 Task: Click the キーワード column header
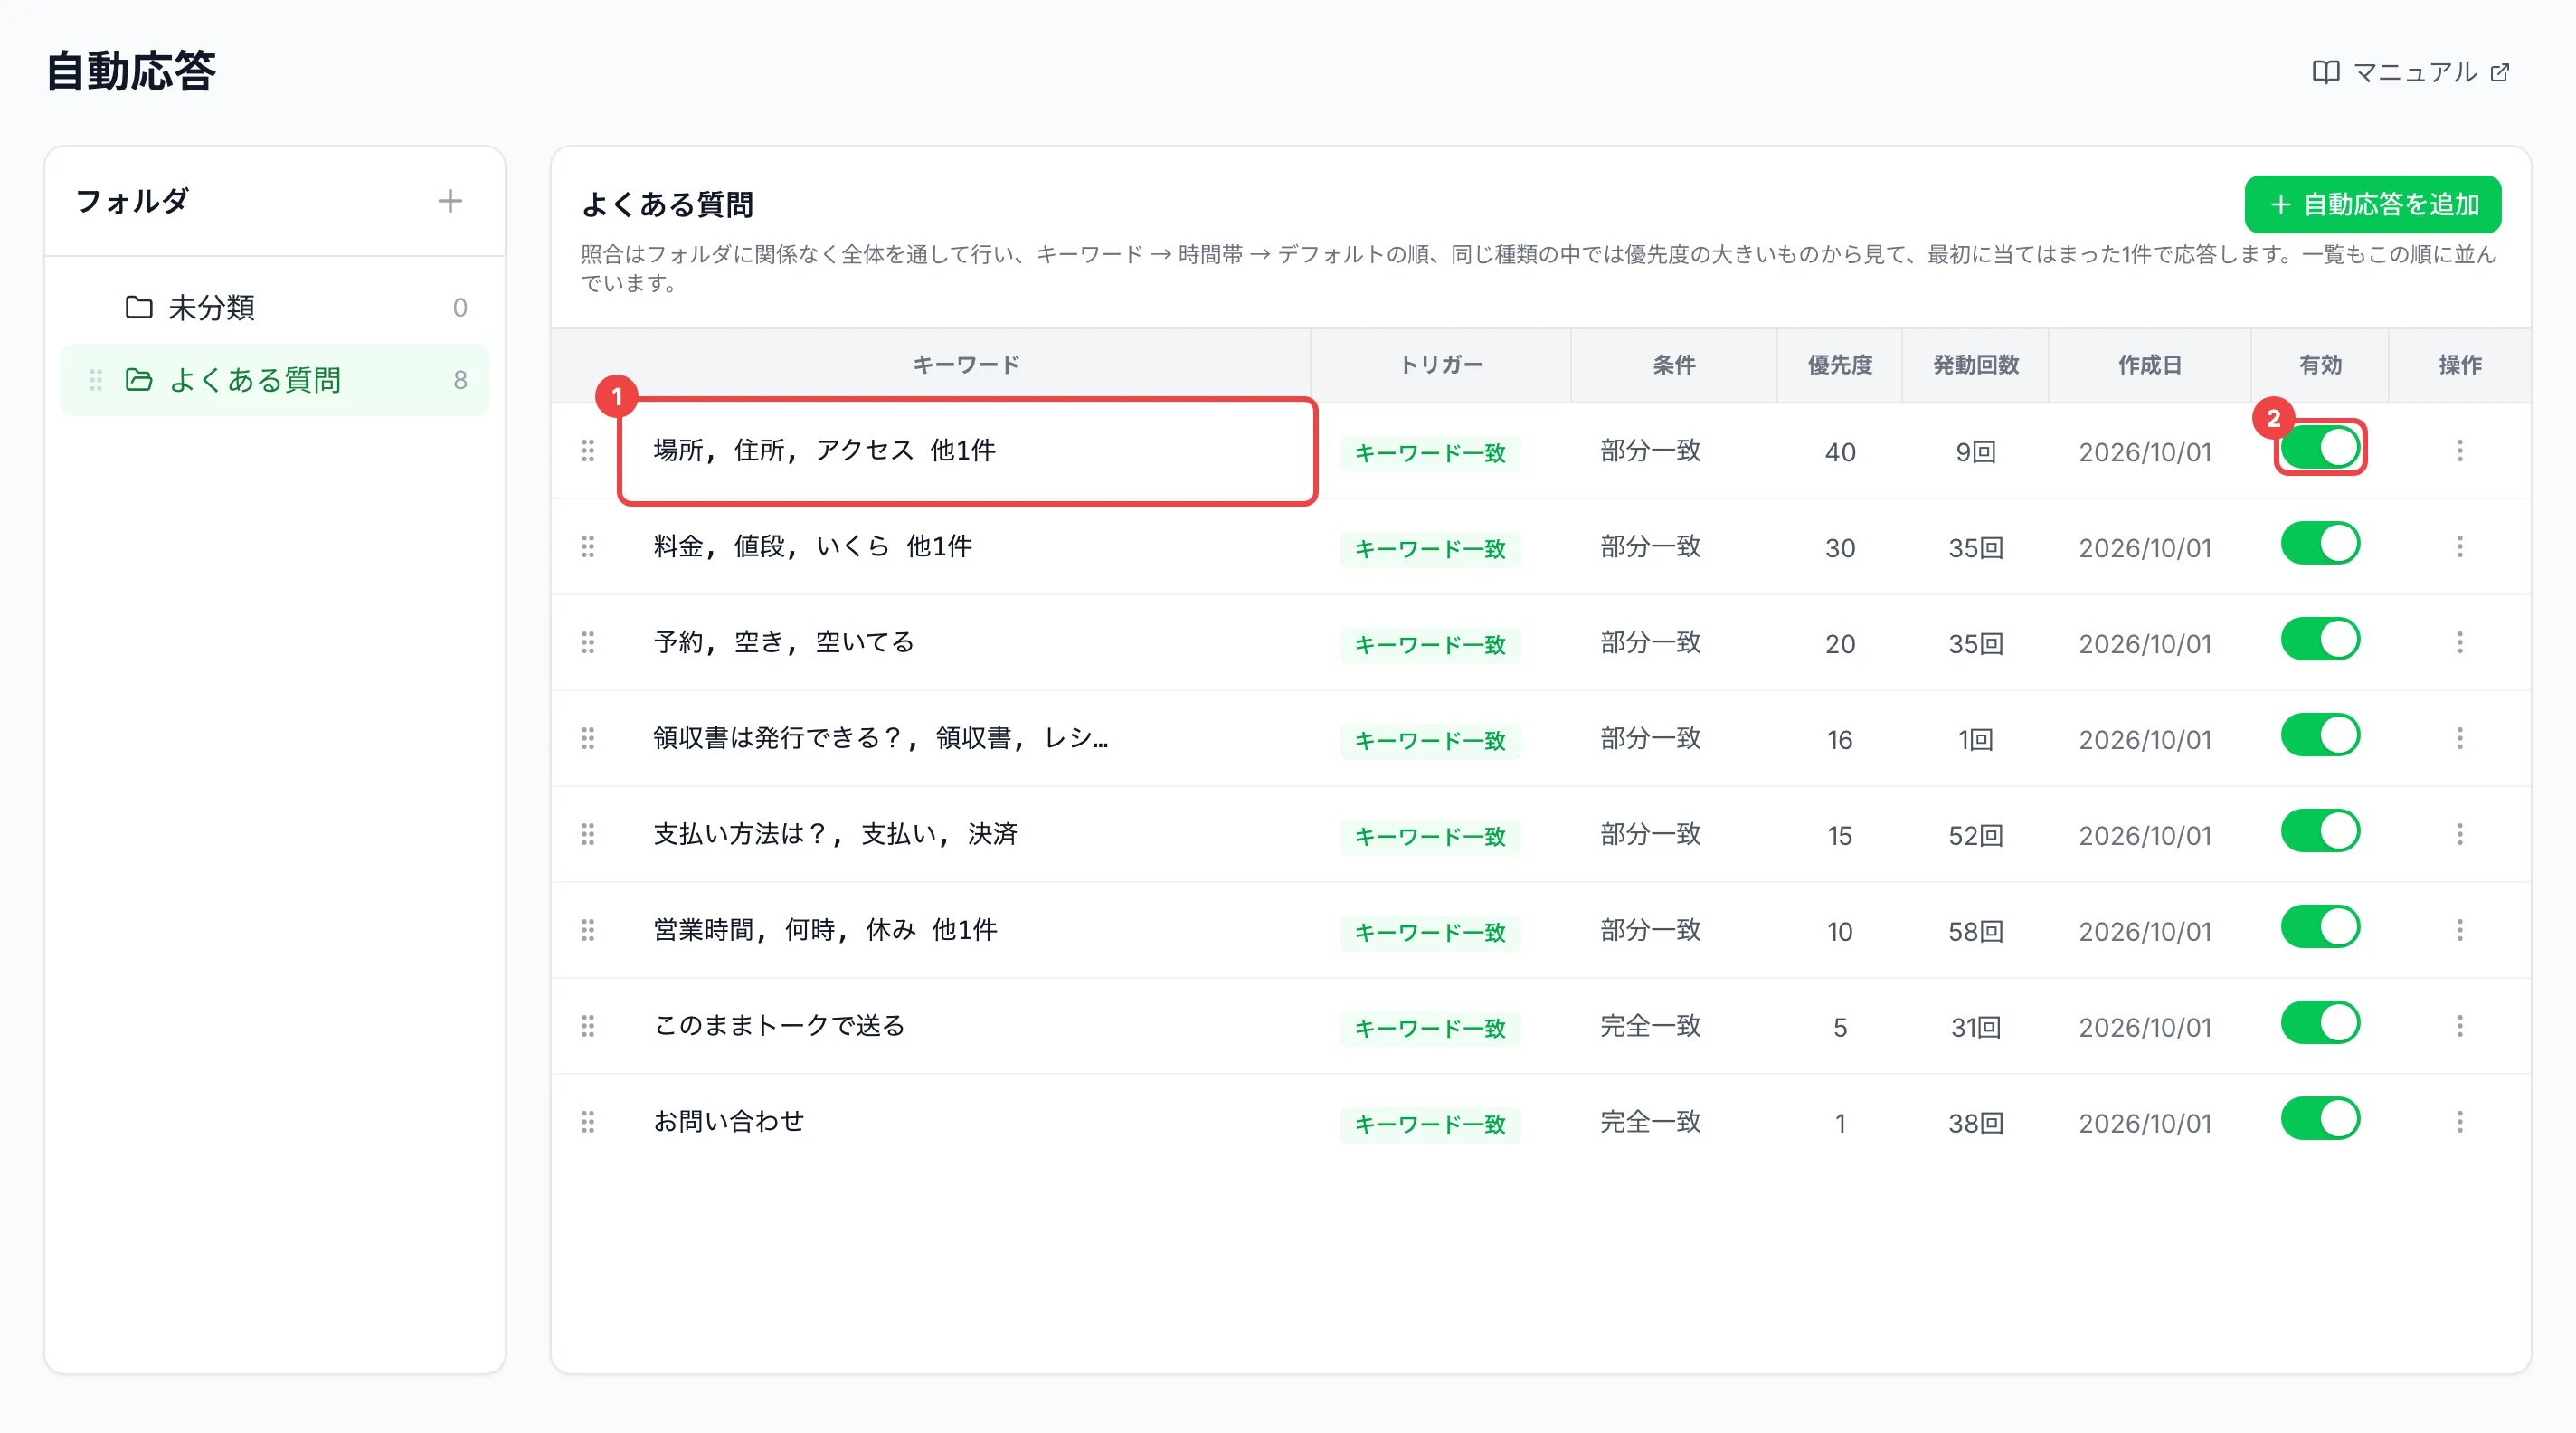[x=966, y=365]
